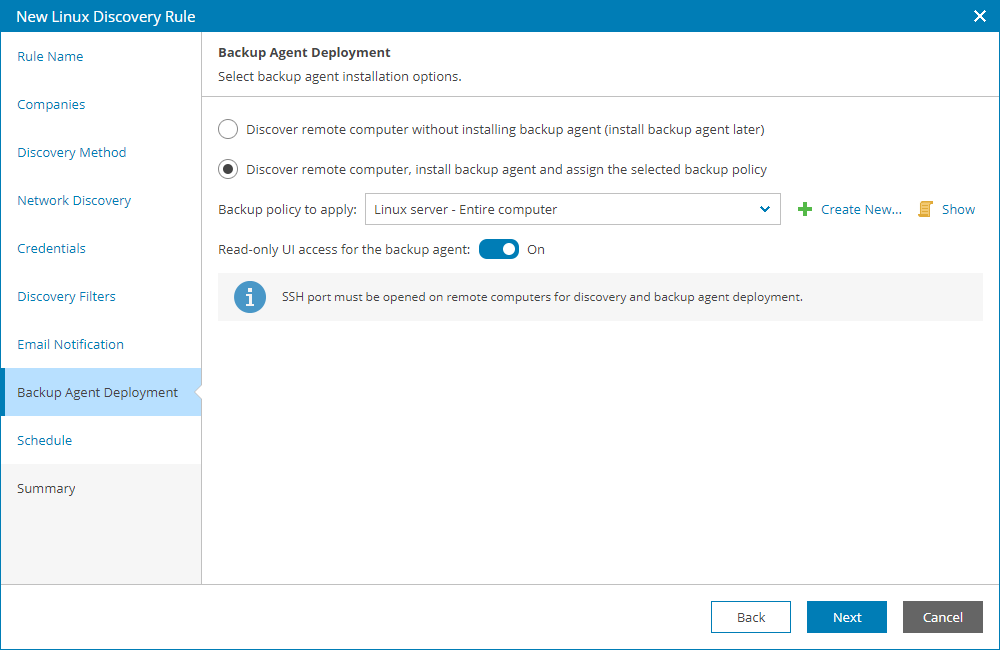View the Summary step
1000x650 pixels.
point(45,489)
